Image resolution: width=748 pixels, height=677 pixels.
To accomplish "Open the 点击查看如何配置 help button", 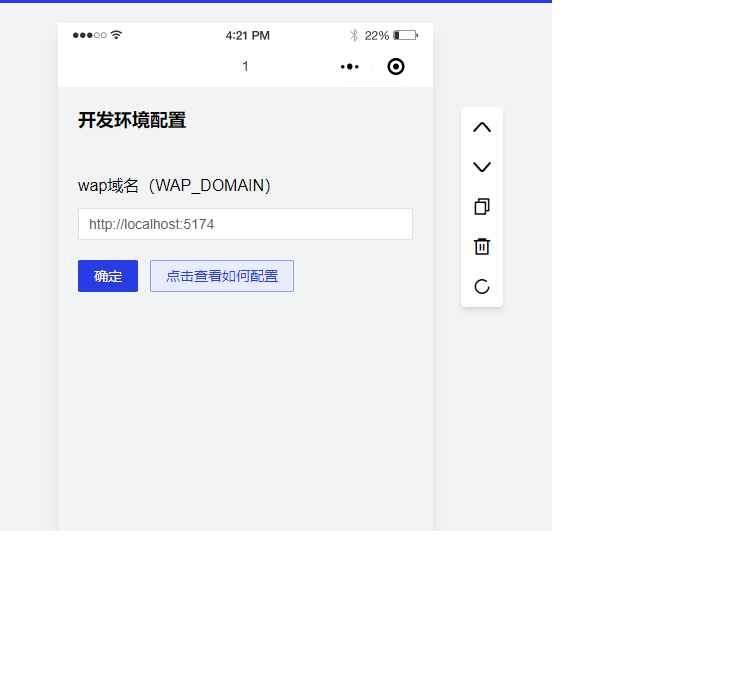I will pyautogui.click(x=222, y=276).
